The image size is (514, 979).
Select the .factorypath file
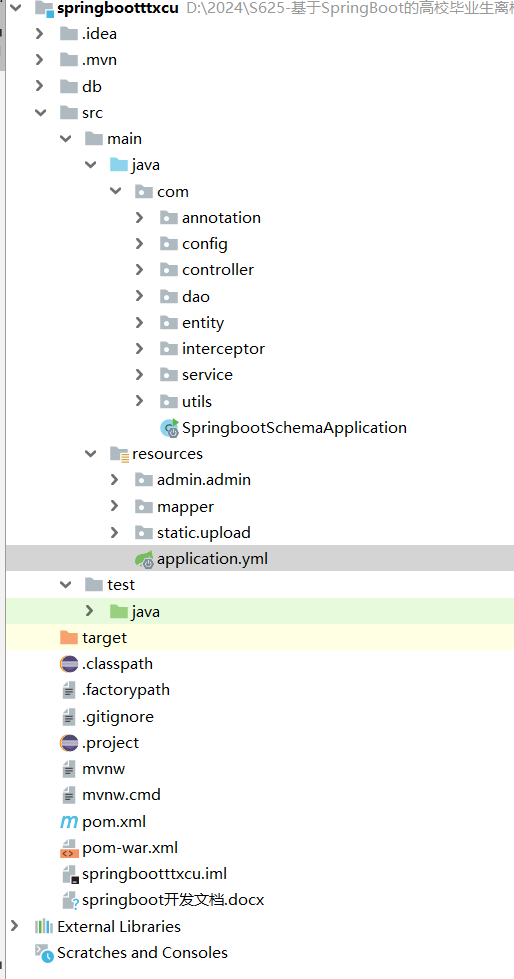[x=126, y=690]
